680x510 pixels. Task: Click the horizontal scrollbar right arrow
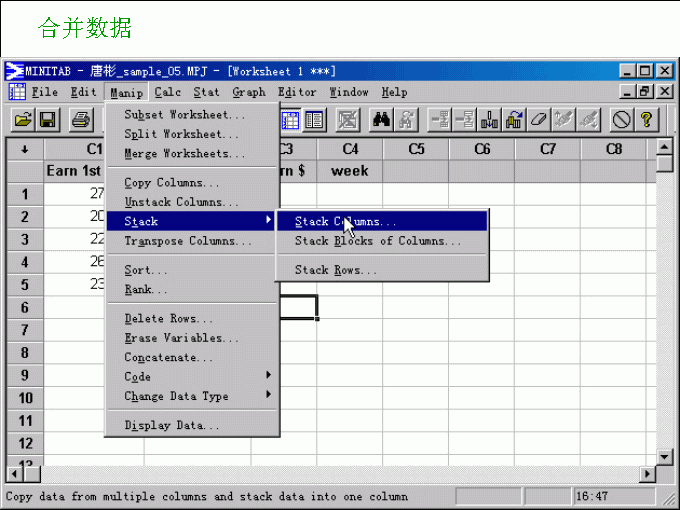[648, 473]
